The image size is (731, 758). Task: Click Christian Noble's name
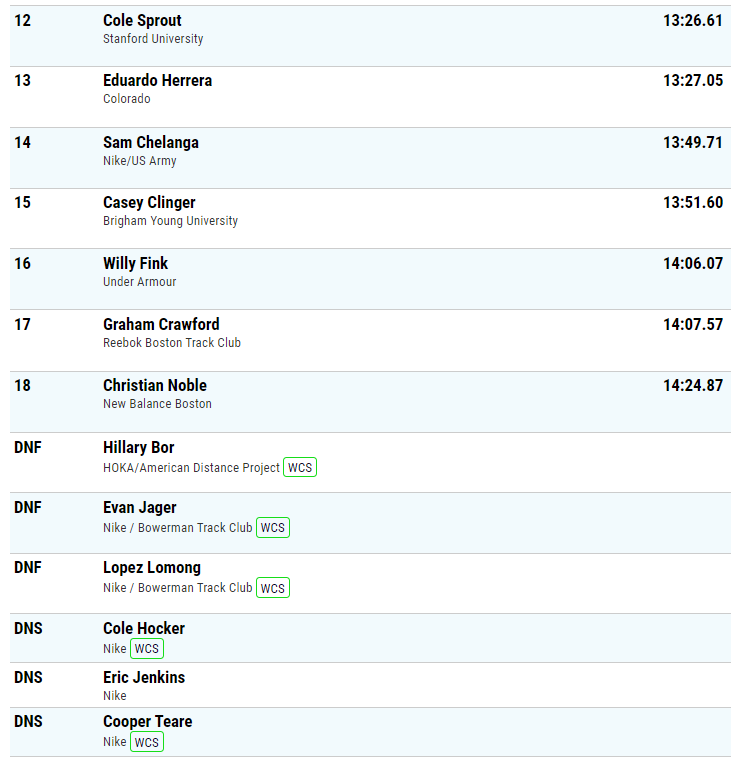point(155,385)
